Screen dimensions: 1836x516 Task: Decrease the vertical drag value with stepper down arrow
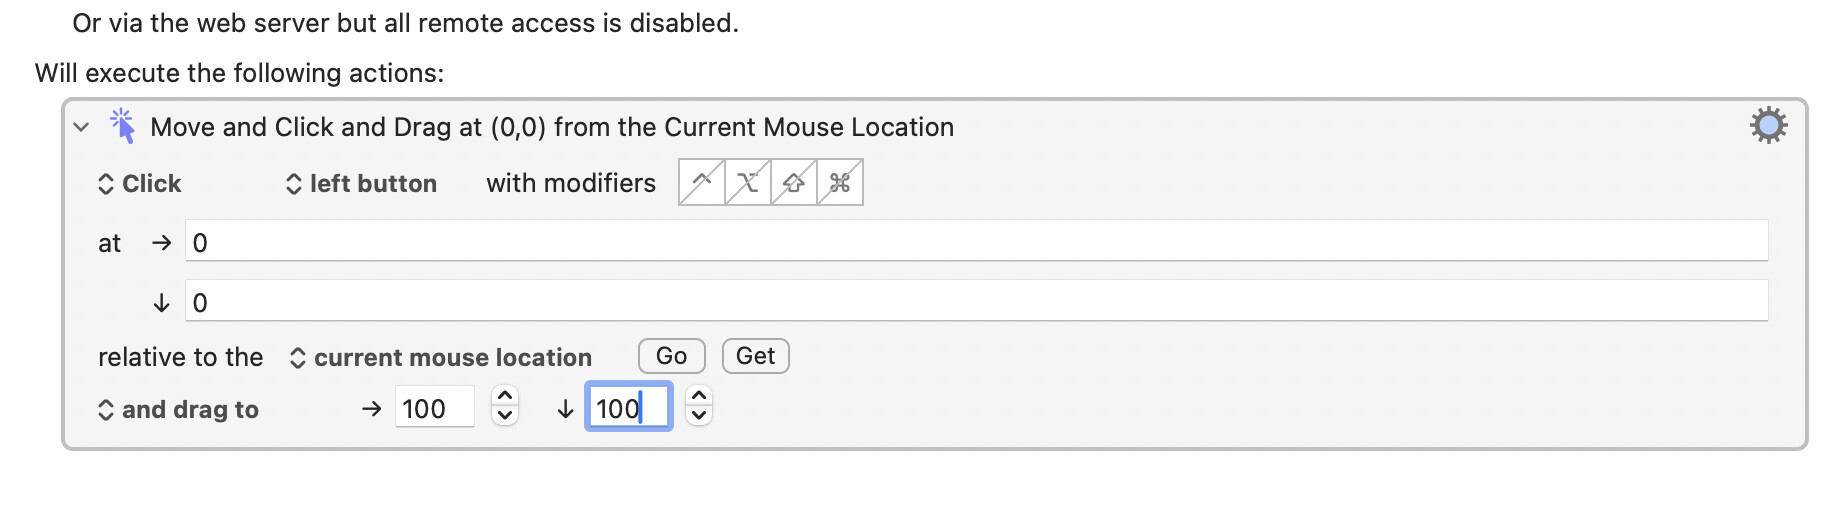pos(699,416)
